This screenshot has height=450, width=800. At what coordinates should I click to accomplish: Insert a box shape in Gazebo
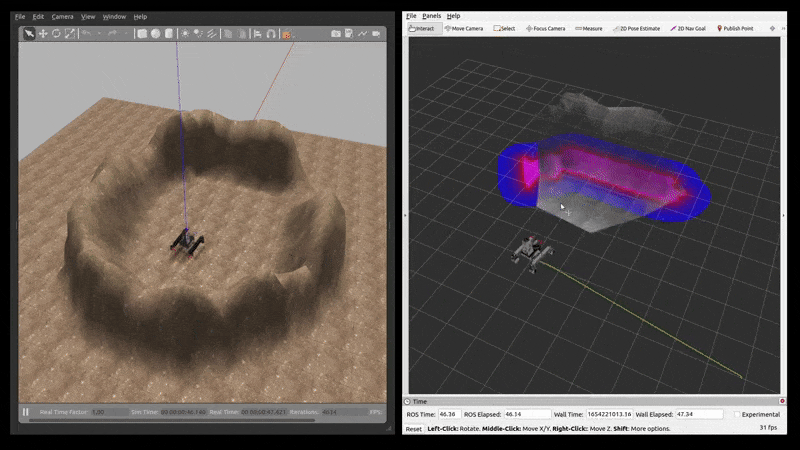click(142, 34)
